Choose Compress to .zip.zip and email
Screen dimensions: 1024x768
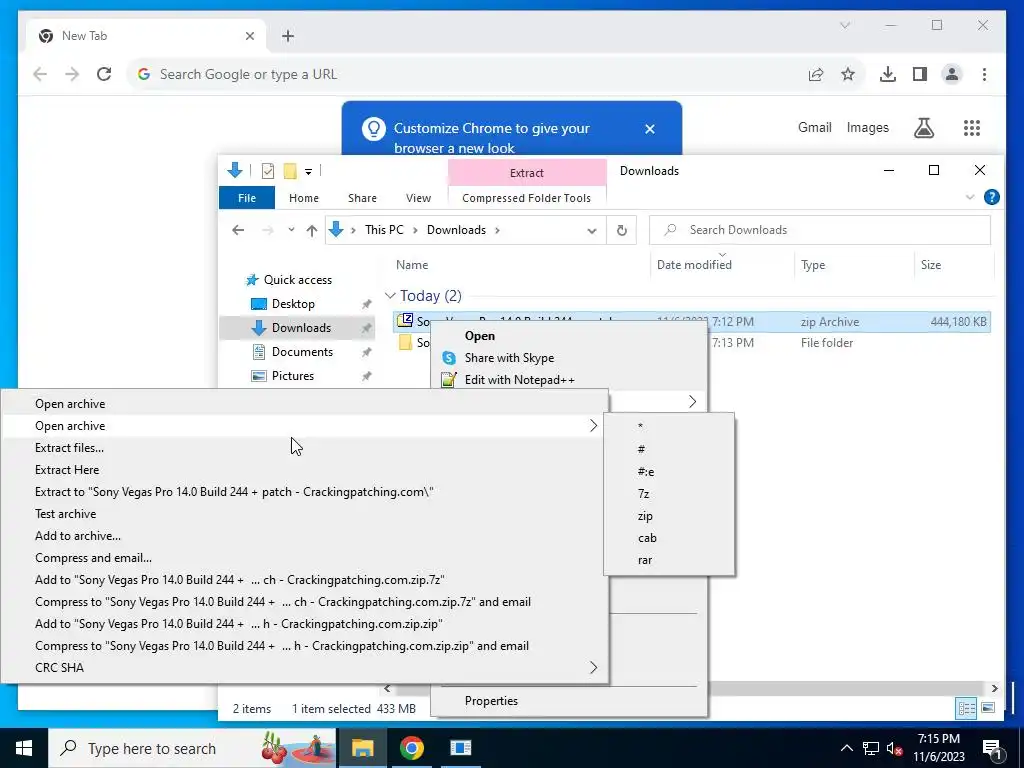(304, 646)
